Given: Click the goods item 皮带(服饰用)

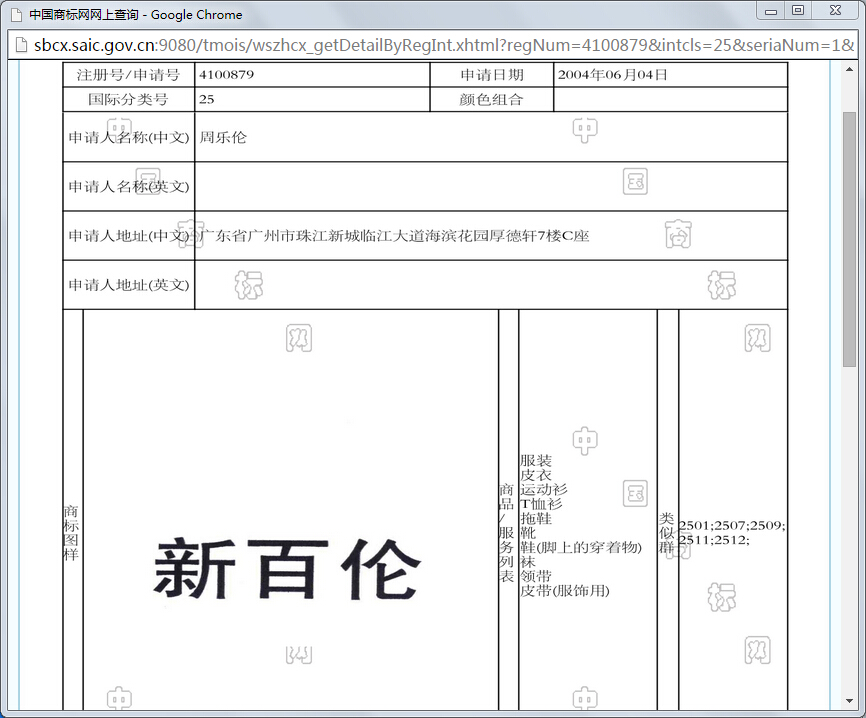Looking at the screenshot, I should click(565, 591).
